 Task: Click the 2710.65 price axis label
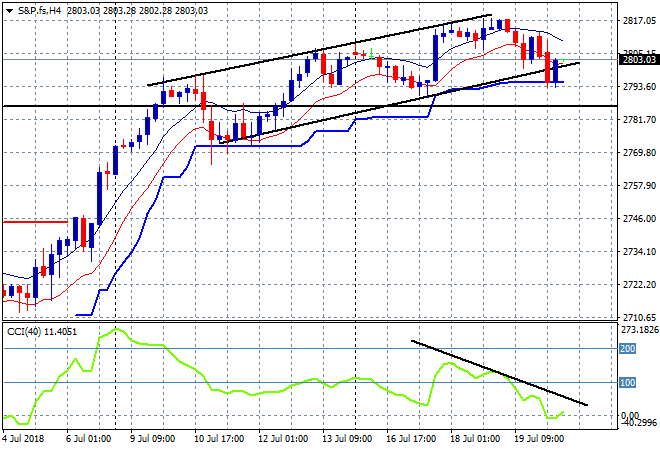pyautogui.click(x=639, y=317)
